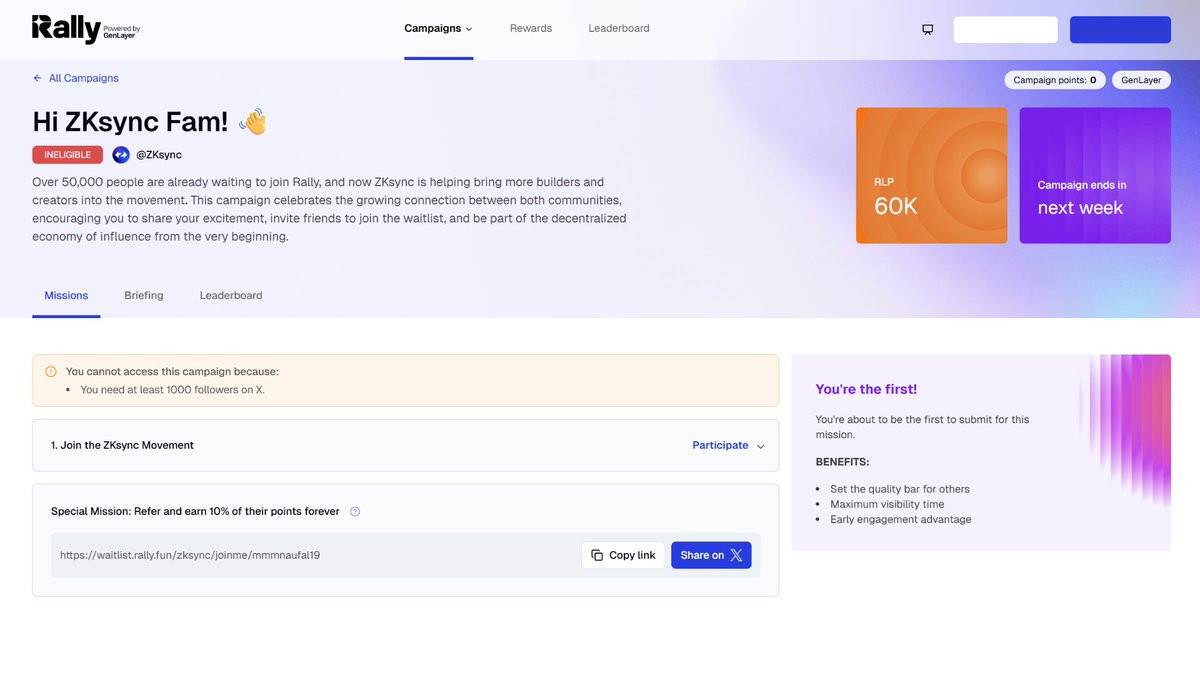1200x675 pixels.
Task: Click the Copy link button
Action: (623, 555)
